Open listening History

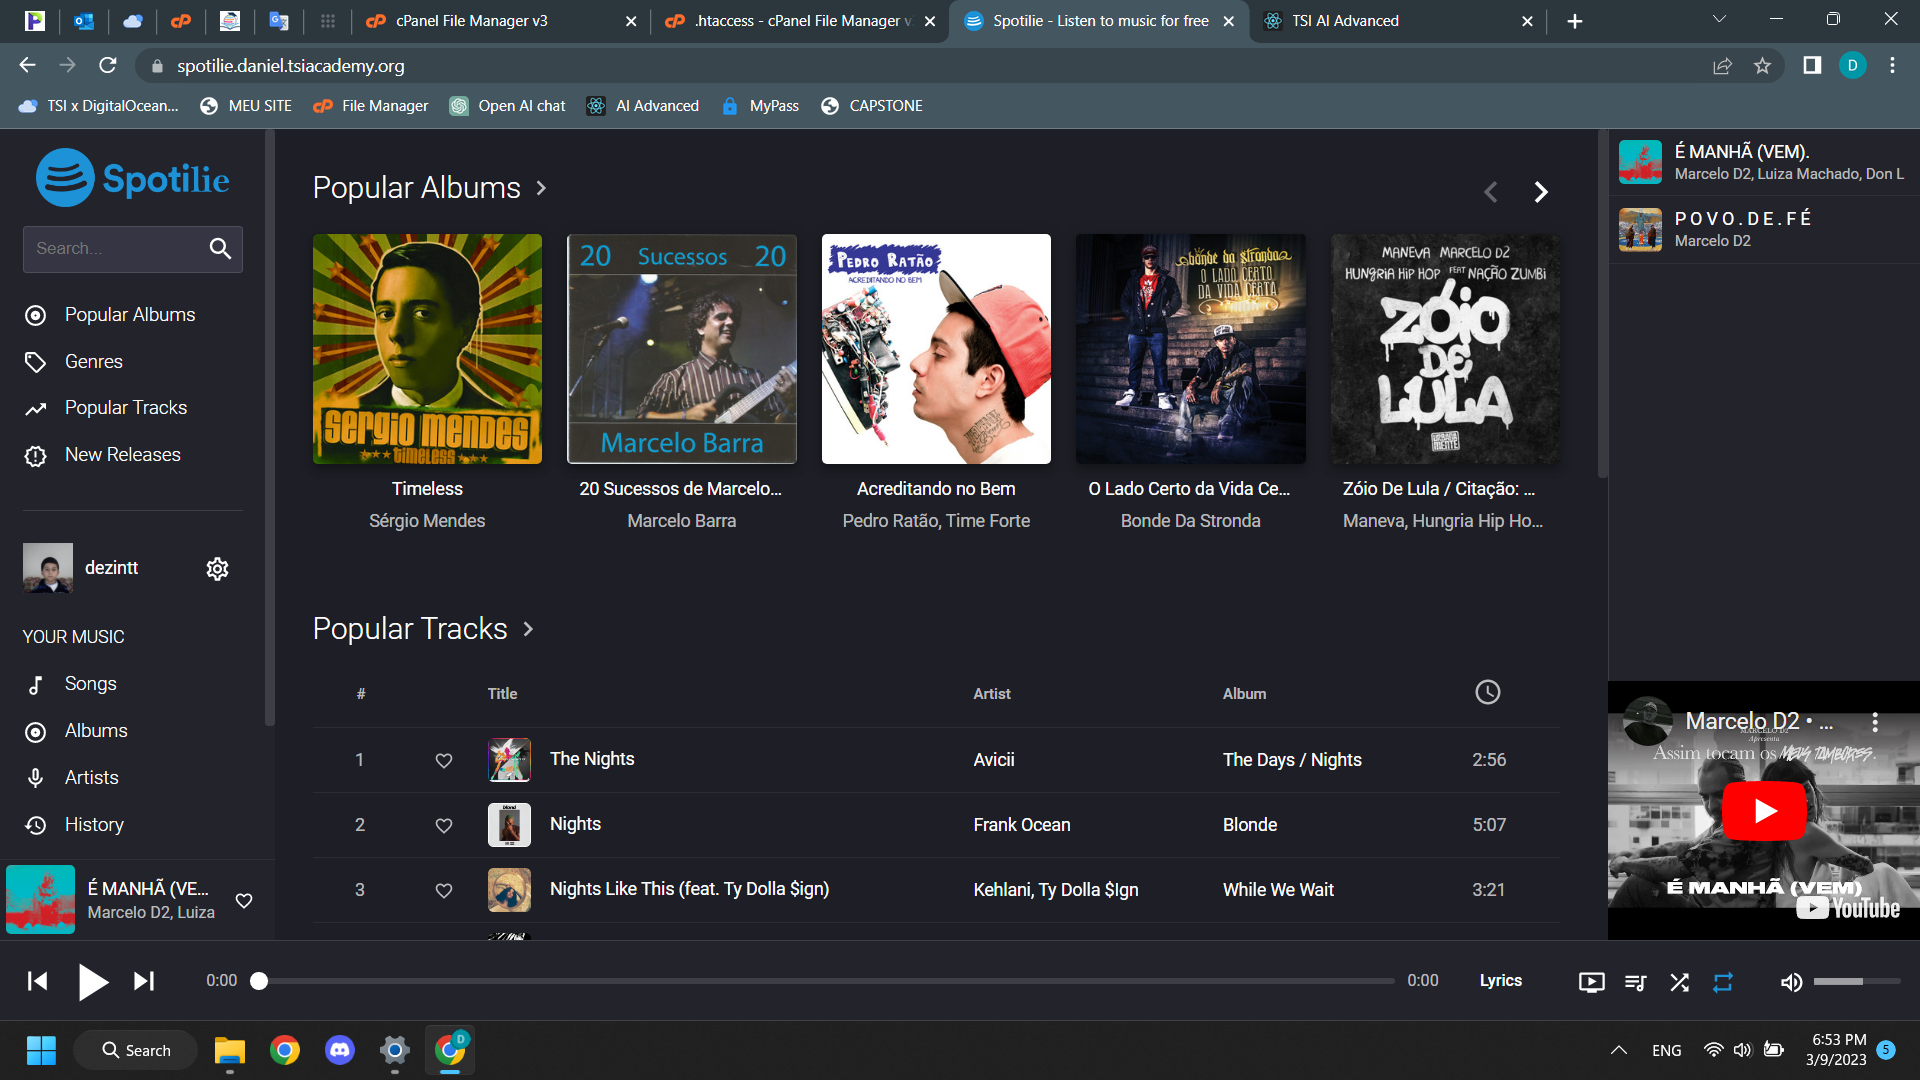(94, 825)
